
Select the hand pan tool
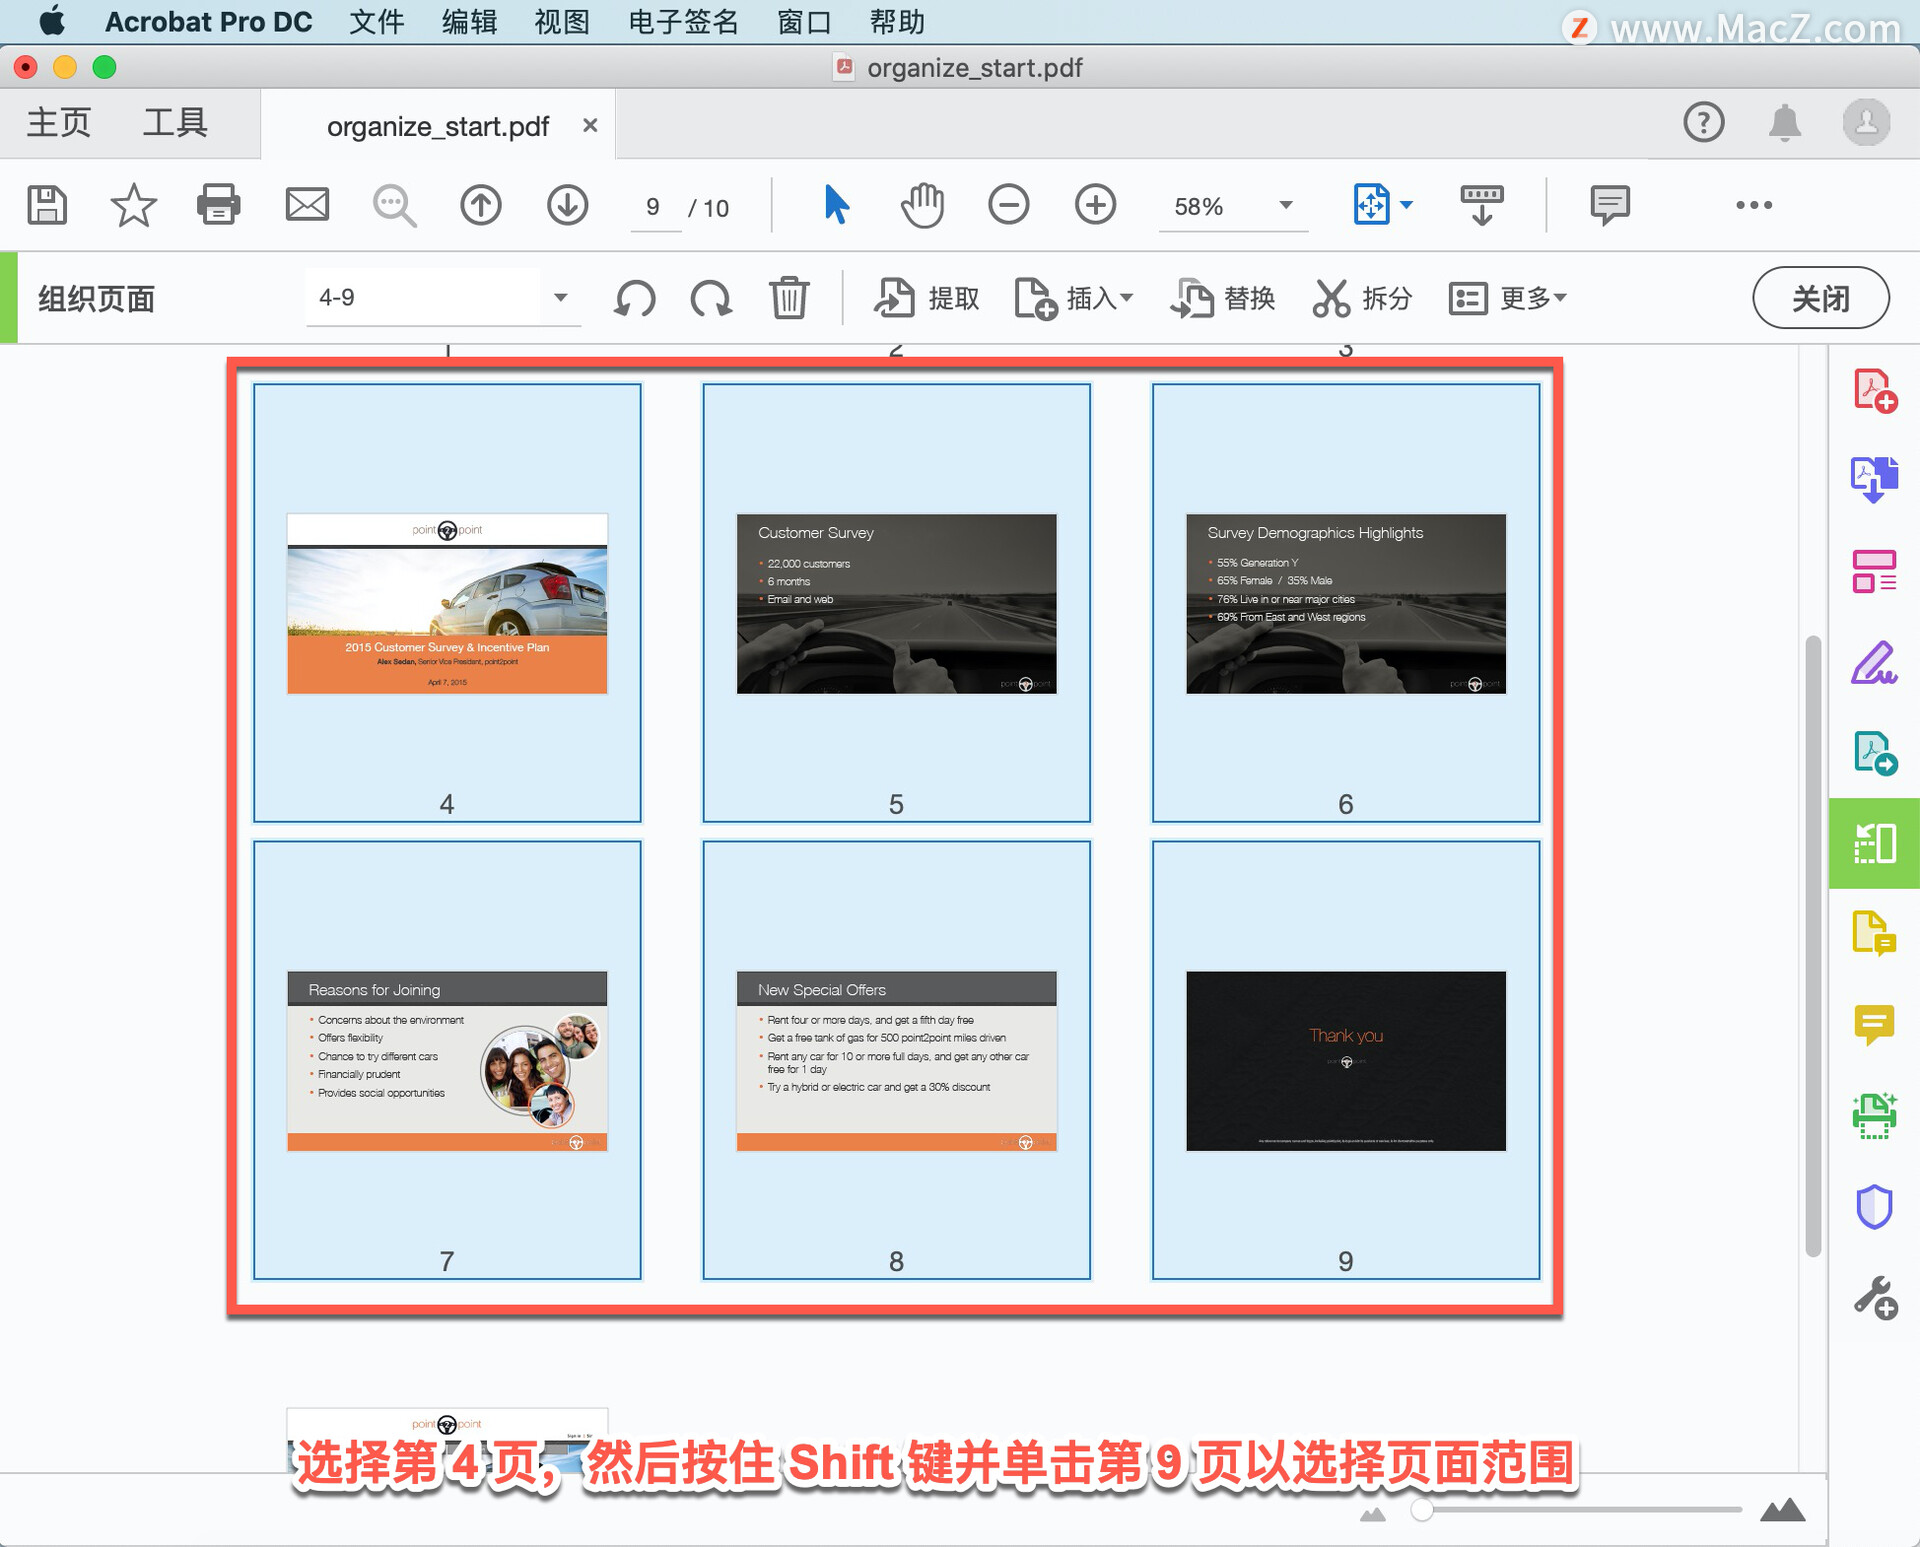point(922,205)
